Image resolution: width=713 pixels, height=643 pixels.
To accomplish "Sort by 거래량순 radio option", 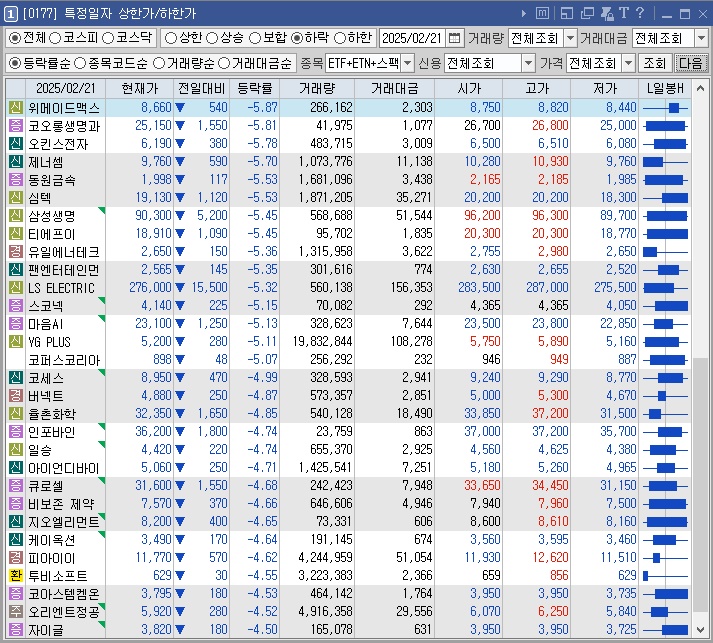I will pyautogui.click(x=159, y=64).
